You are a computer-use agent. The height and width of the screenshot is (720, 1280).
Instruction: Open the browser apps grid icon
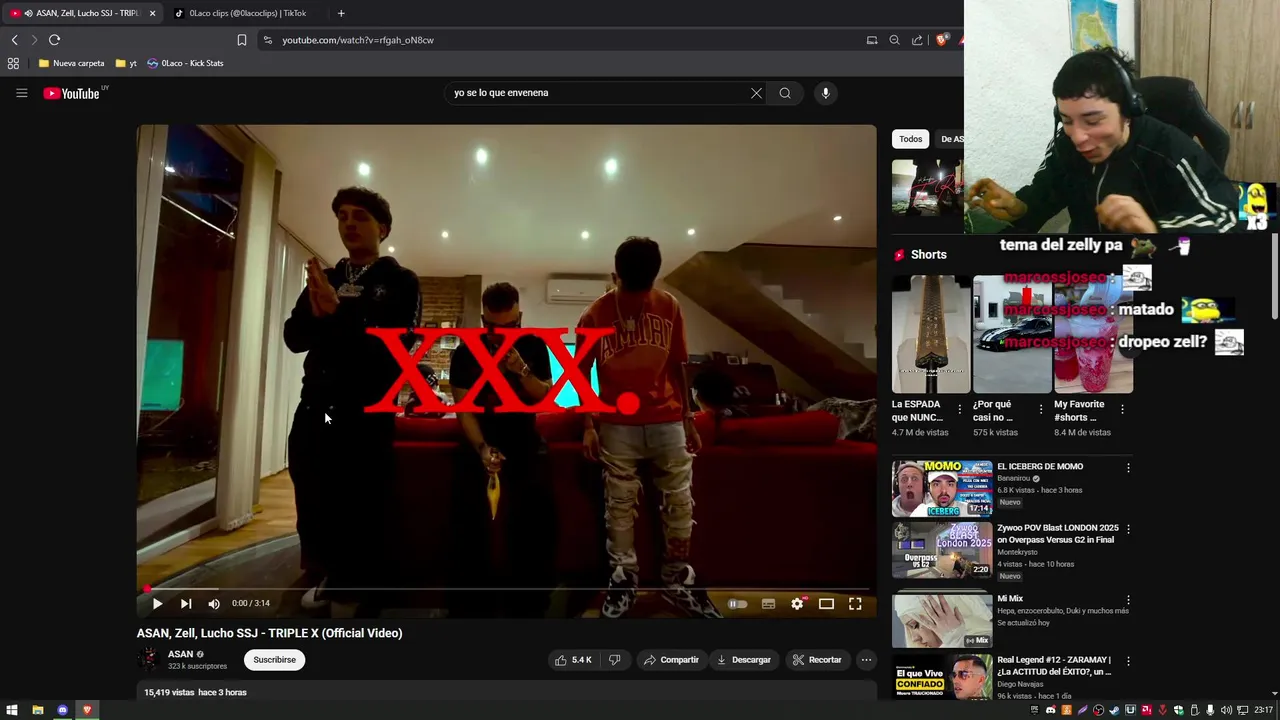(x=13, y=63)
